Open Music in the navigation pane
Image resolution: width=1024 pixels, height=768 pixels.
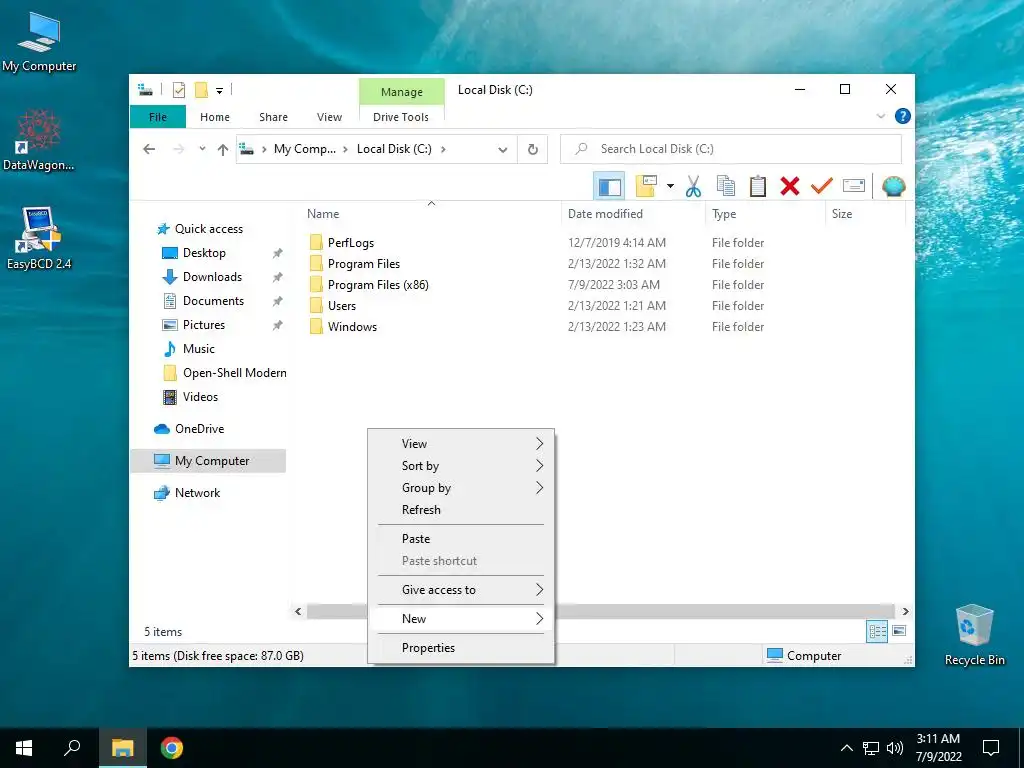[199, 349]
